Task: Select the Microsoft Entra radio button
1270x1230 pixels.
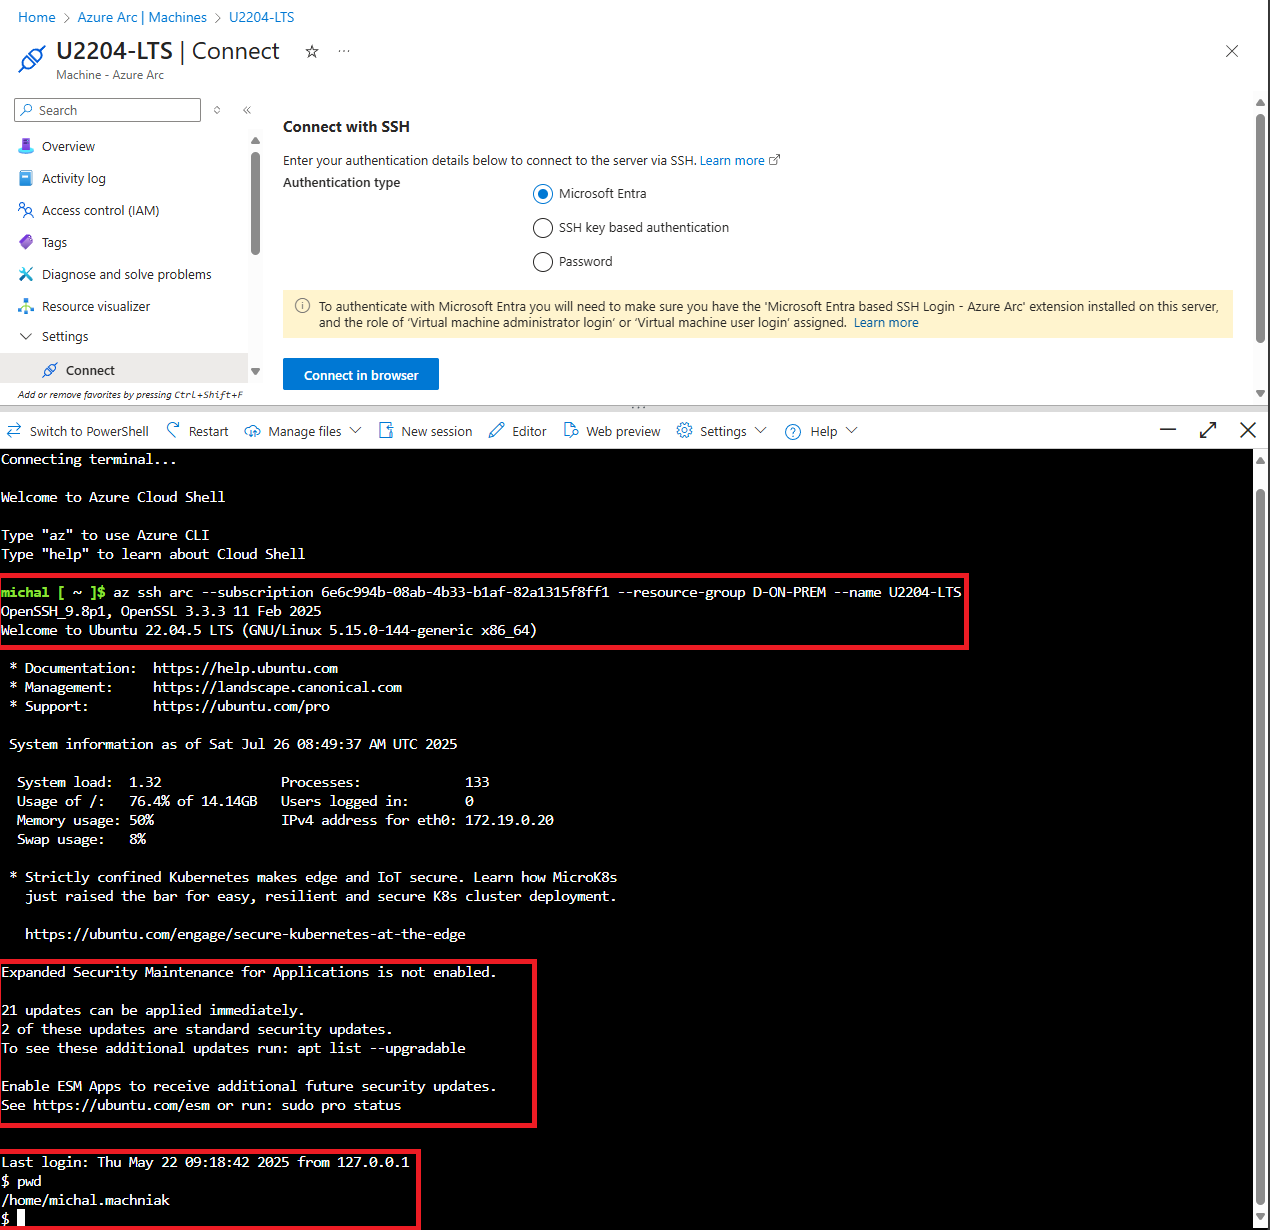Action: (x=543, y=194)
